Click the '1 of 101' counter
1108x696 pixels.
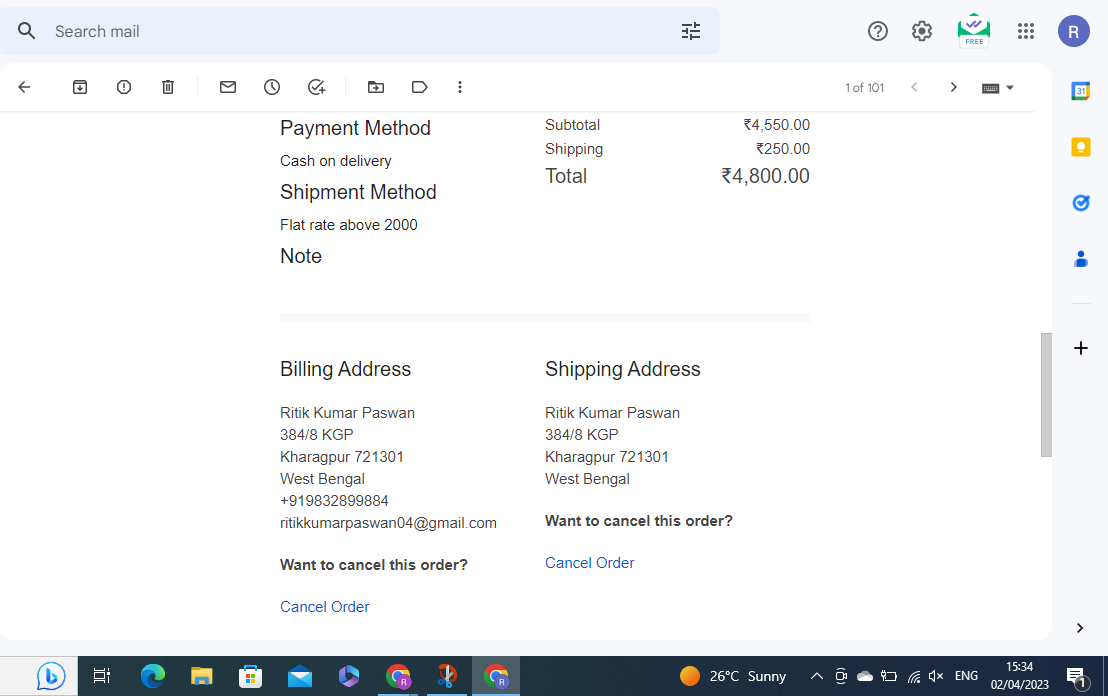(x=864, y=88)
